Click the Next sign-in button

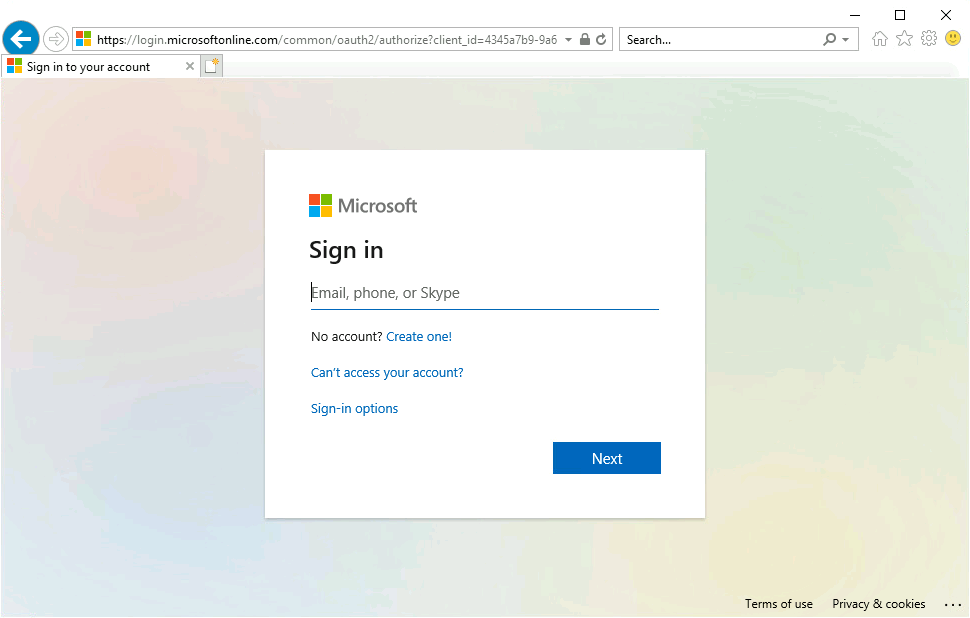(x=606, y=458)
